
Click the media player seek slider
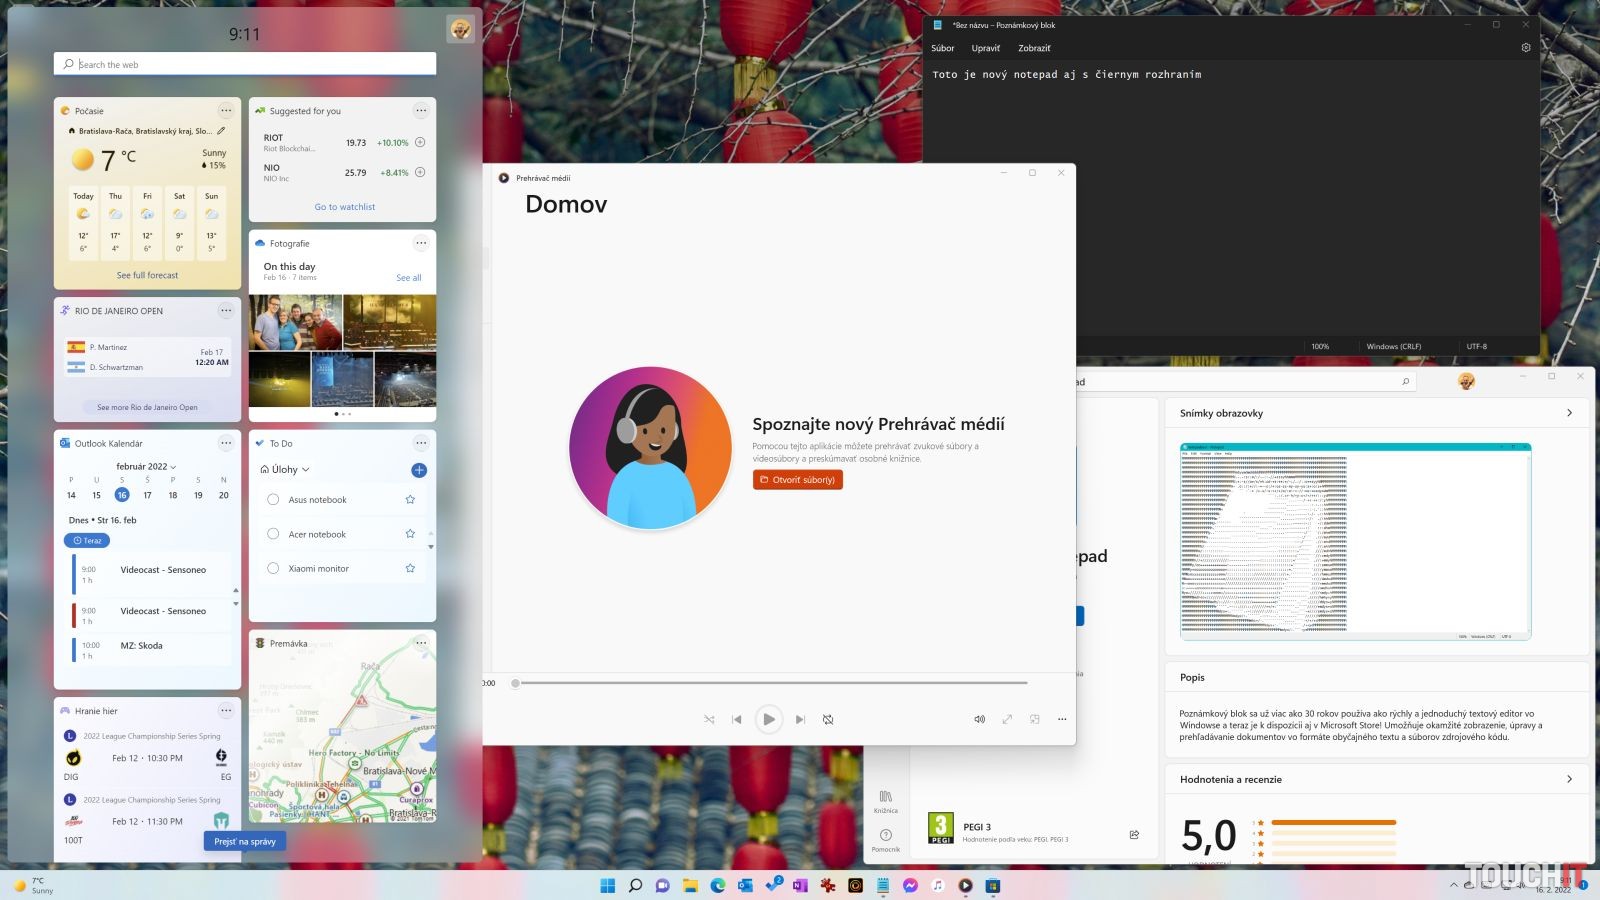[x=770, y=683]
